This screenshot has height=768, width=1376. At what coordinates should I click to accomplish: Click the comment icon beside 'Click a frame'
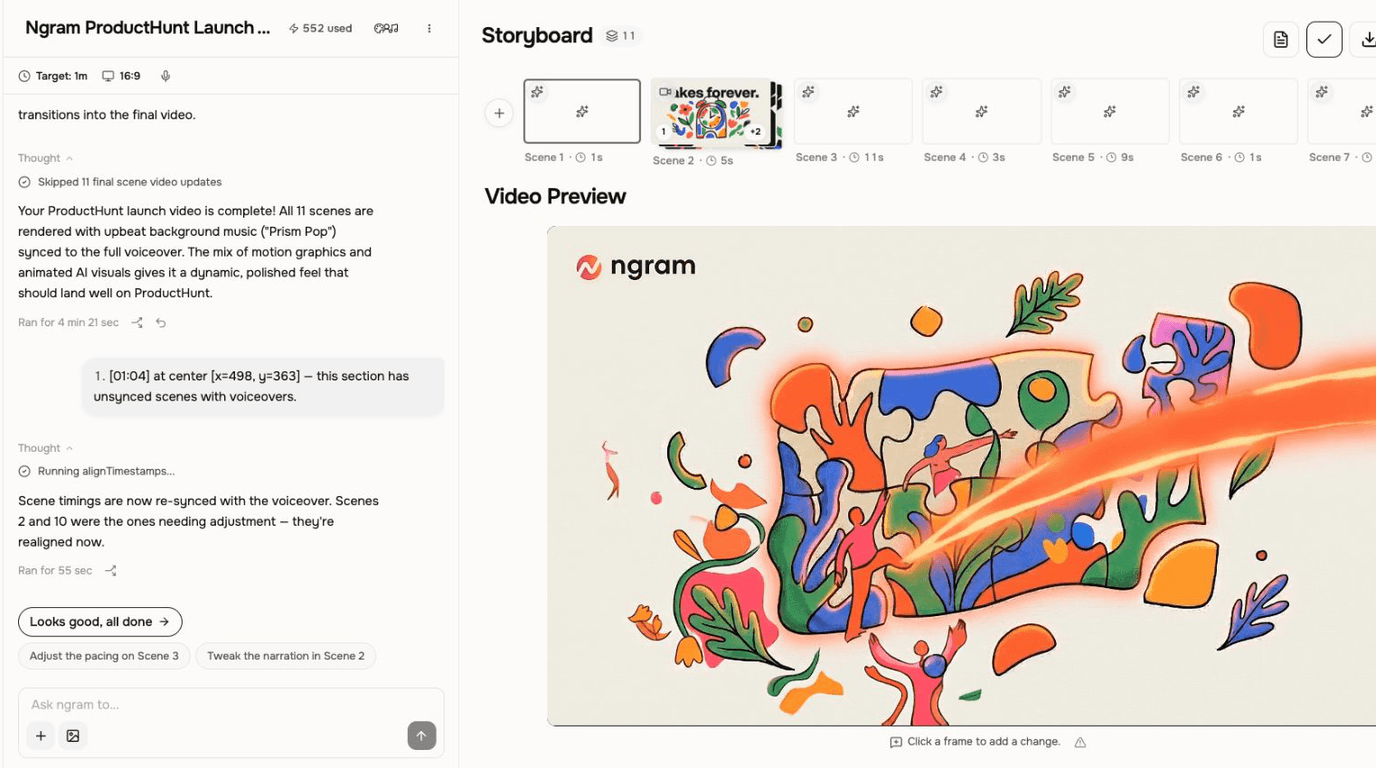896,742
